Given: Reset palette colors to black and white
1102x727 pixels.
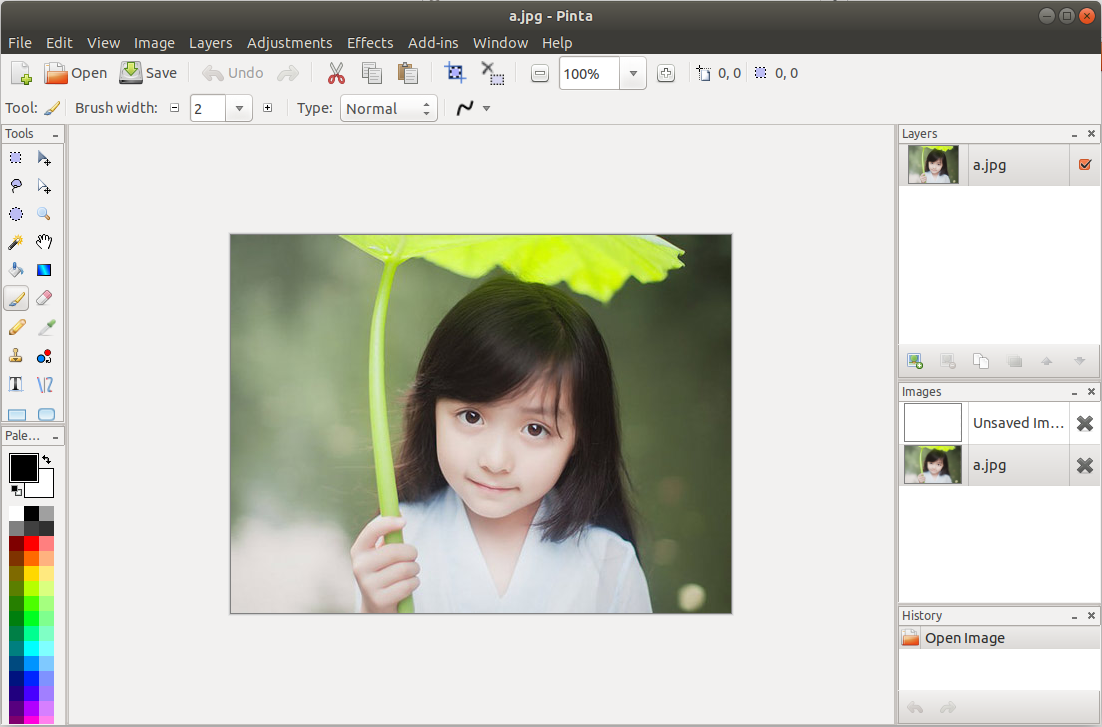Looking at the screenshot, I should pos(15,490).
